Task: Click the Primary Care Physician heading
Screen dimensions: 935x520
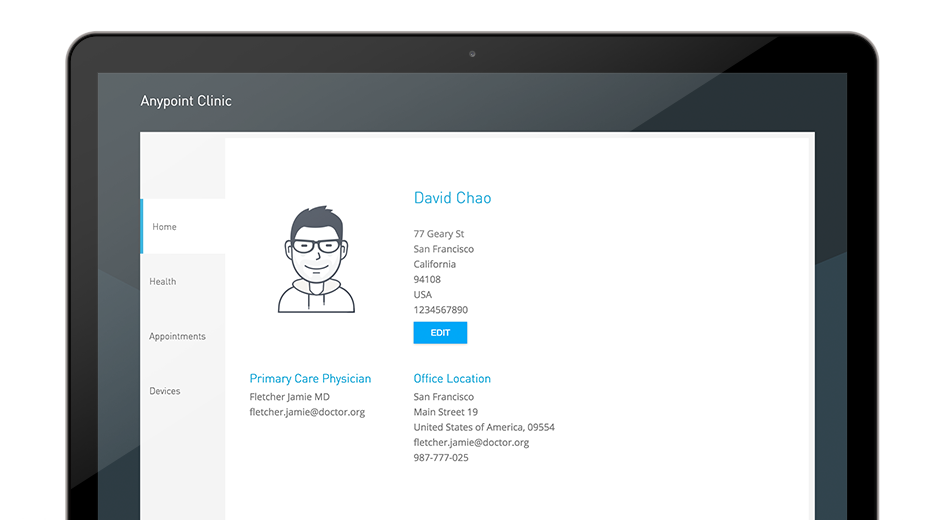Action: tap(310, 379)
